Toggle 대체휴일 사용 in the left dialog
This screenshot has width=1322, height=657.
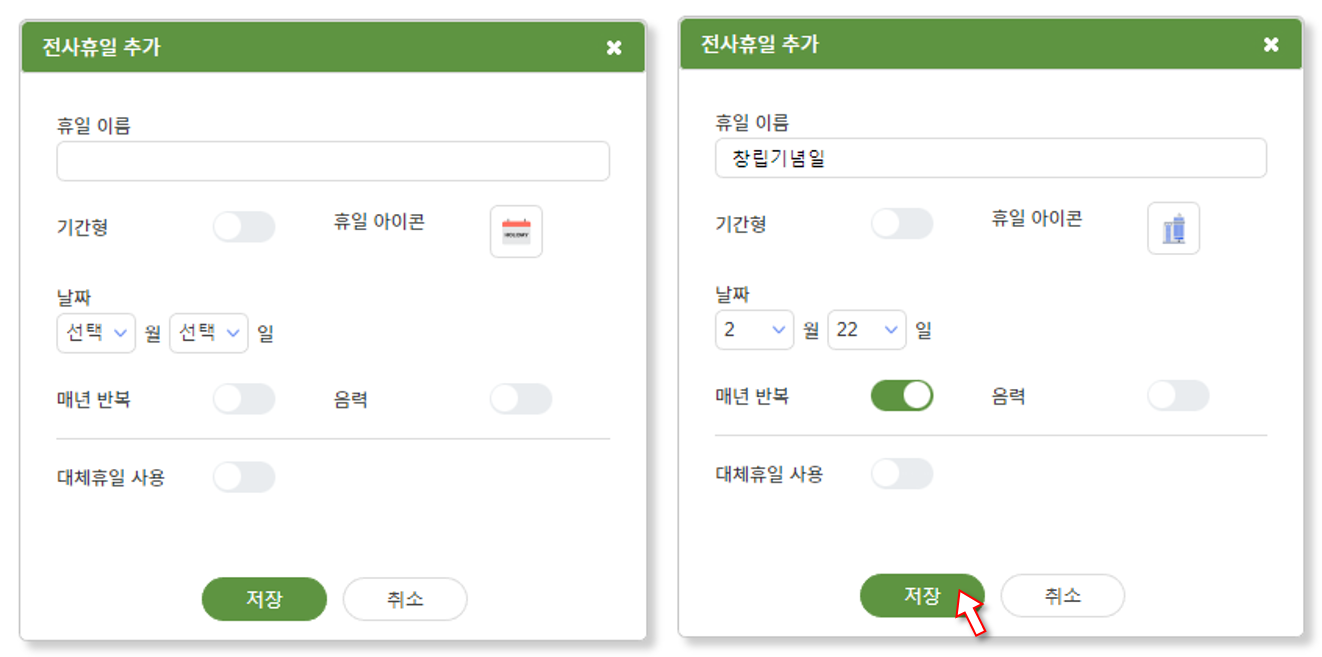(244, 476)
